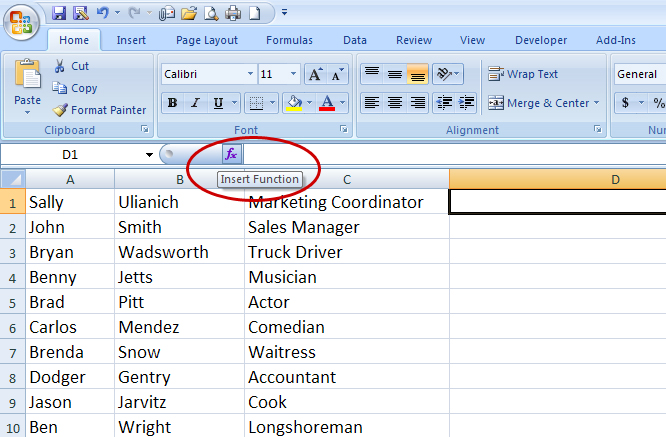The width and height of the screenshot is (666, 437).
Task: Open the Page Layout tab
Action: (x=207, y=40)
